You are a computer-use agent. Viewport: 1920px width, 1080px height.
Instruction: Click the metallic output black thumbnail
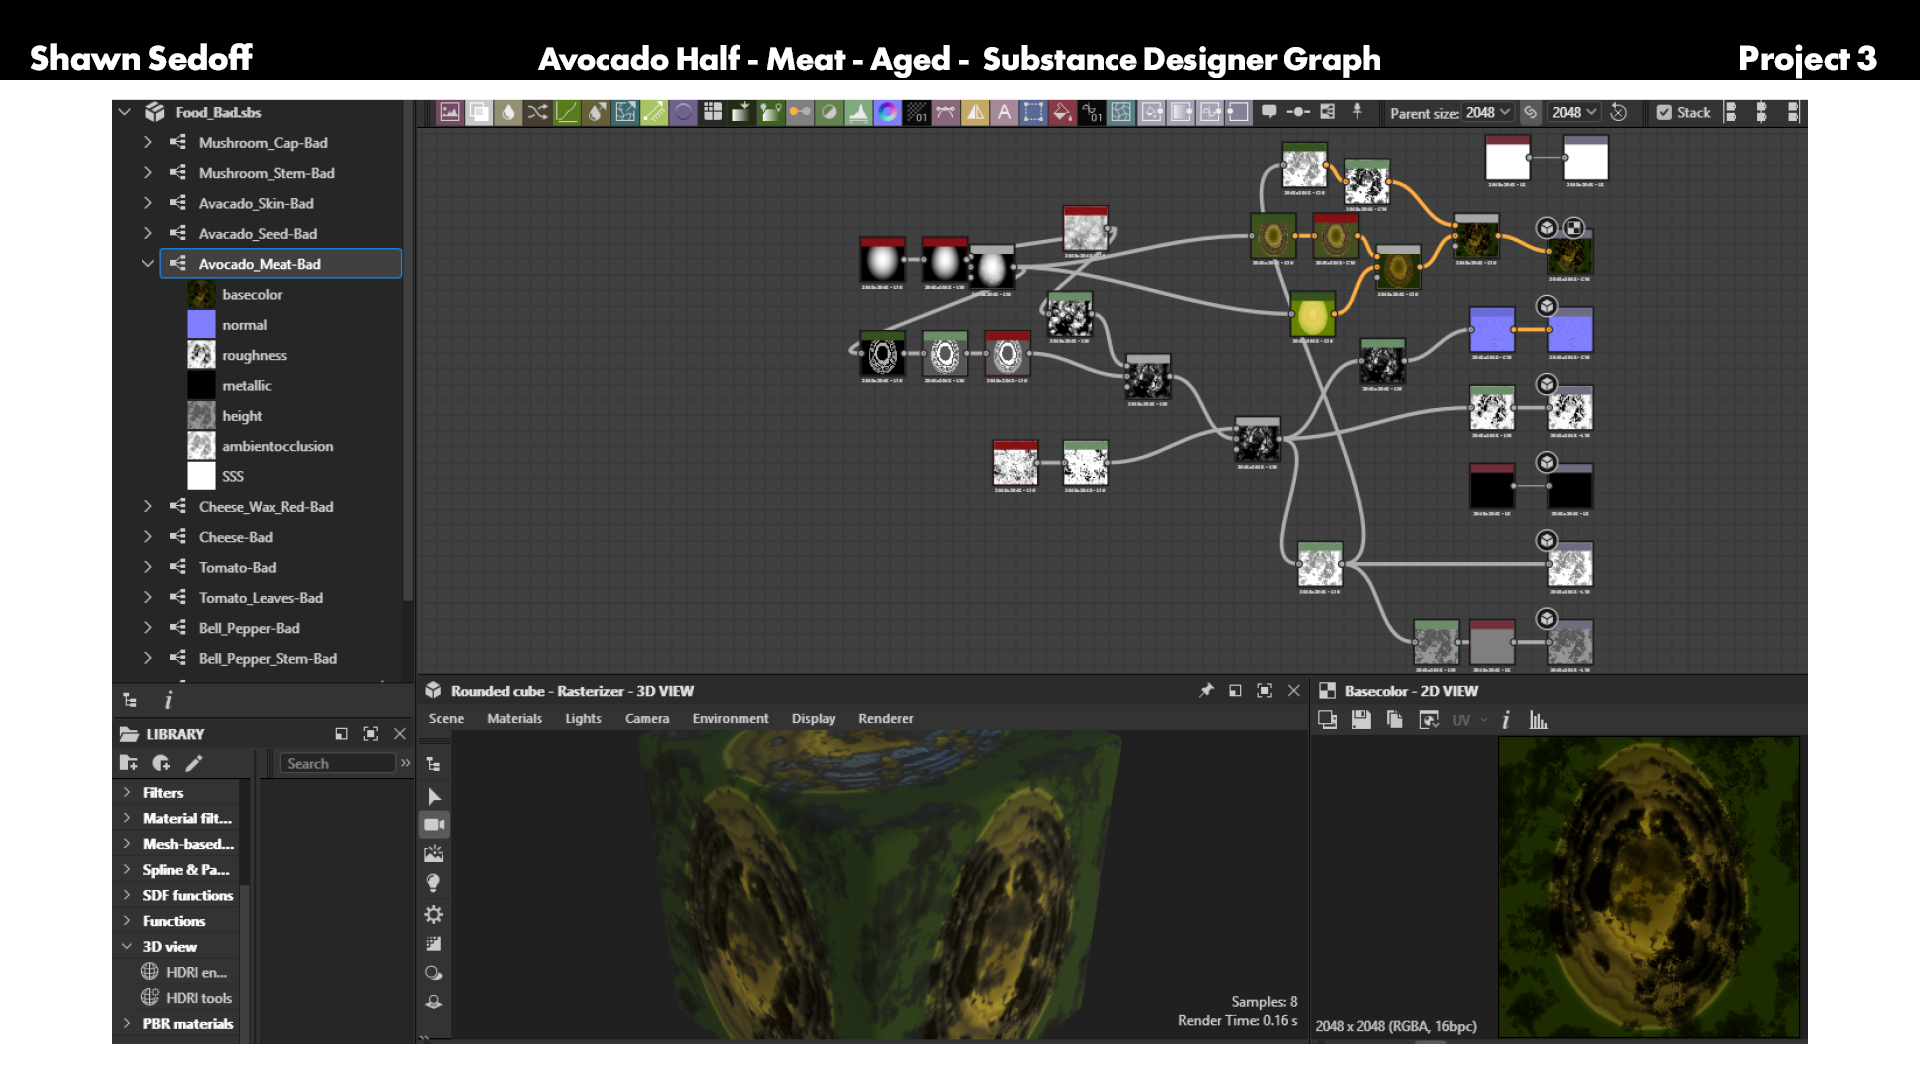click(x=201, y=385)
